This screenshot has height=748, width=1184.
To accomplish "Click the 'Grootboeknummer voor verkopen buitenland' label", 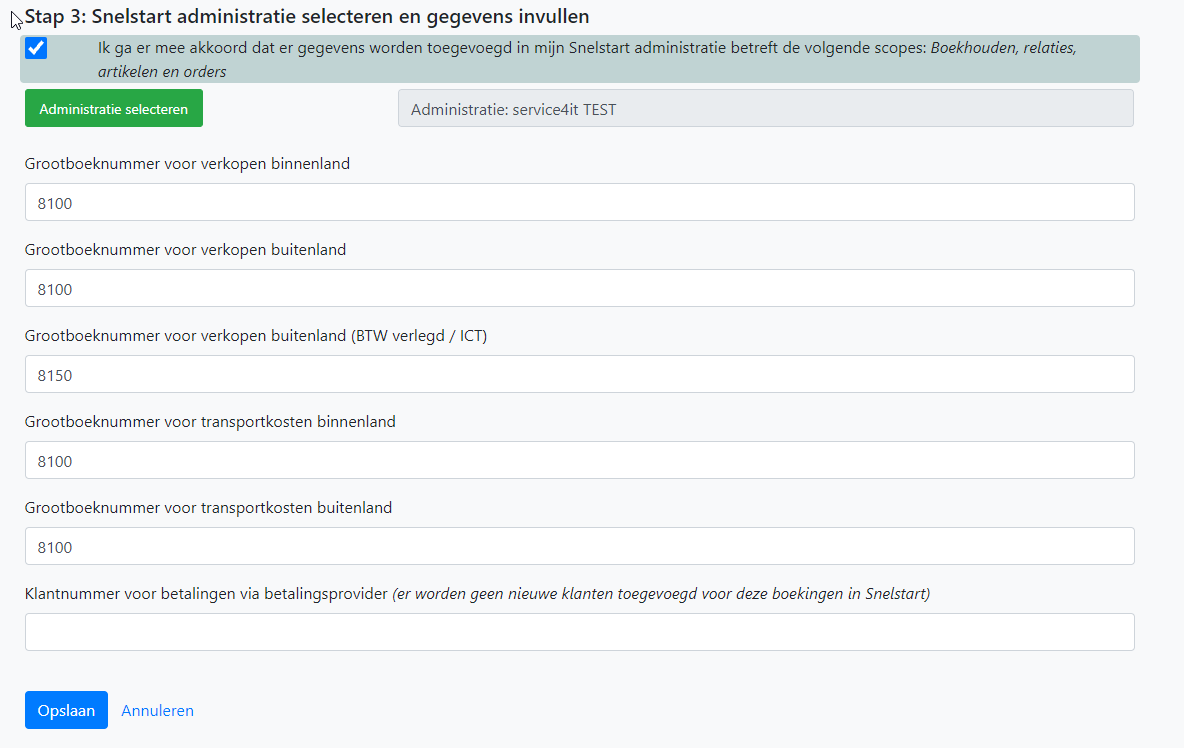I will click(x=185, y=249).
